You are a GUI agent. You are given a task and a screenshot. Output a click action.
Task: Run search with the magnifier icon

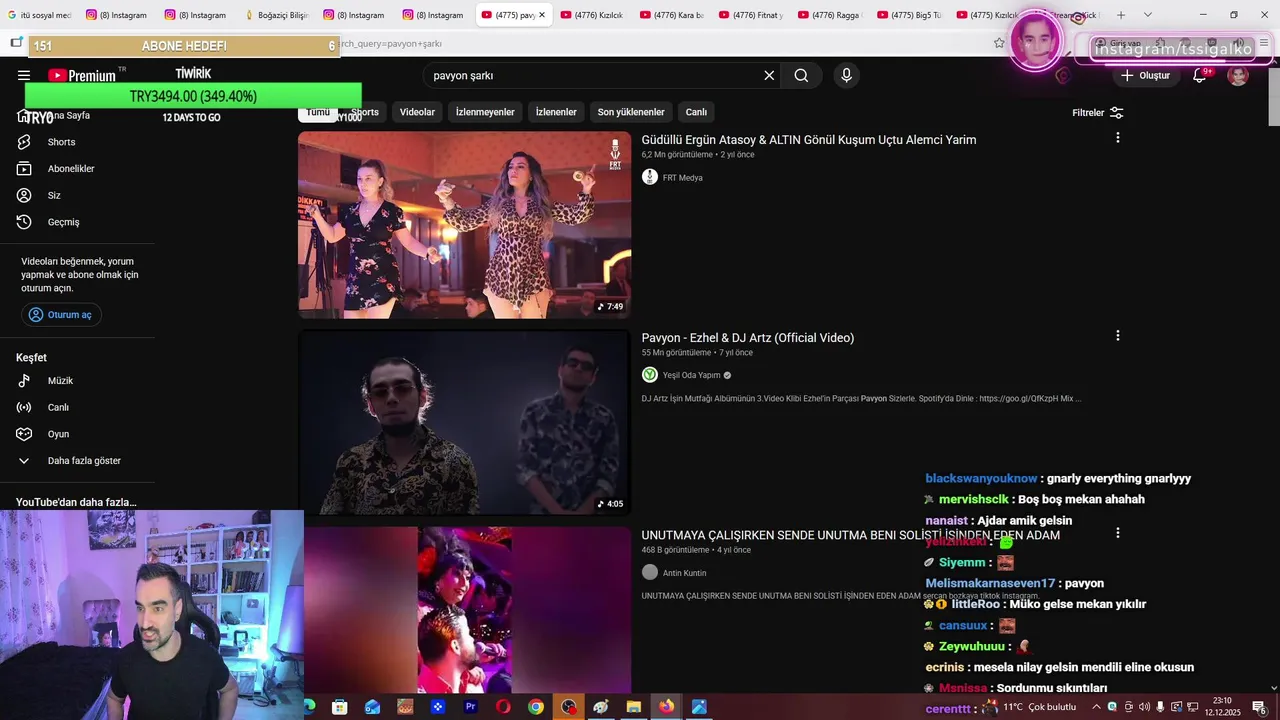coord(801,75)
